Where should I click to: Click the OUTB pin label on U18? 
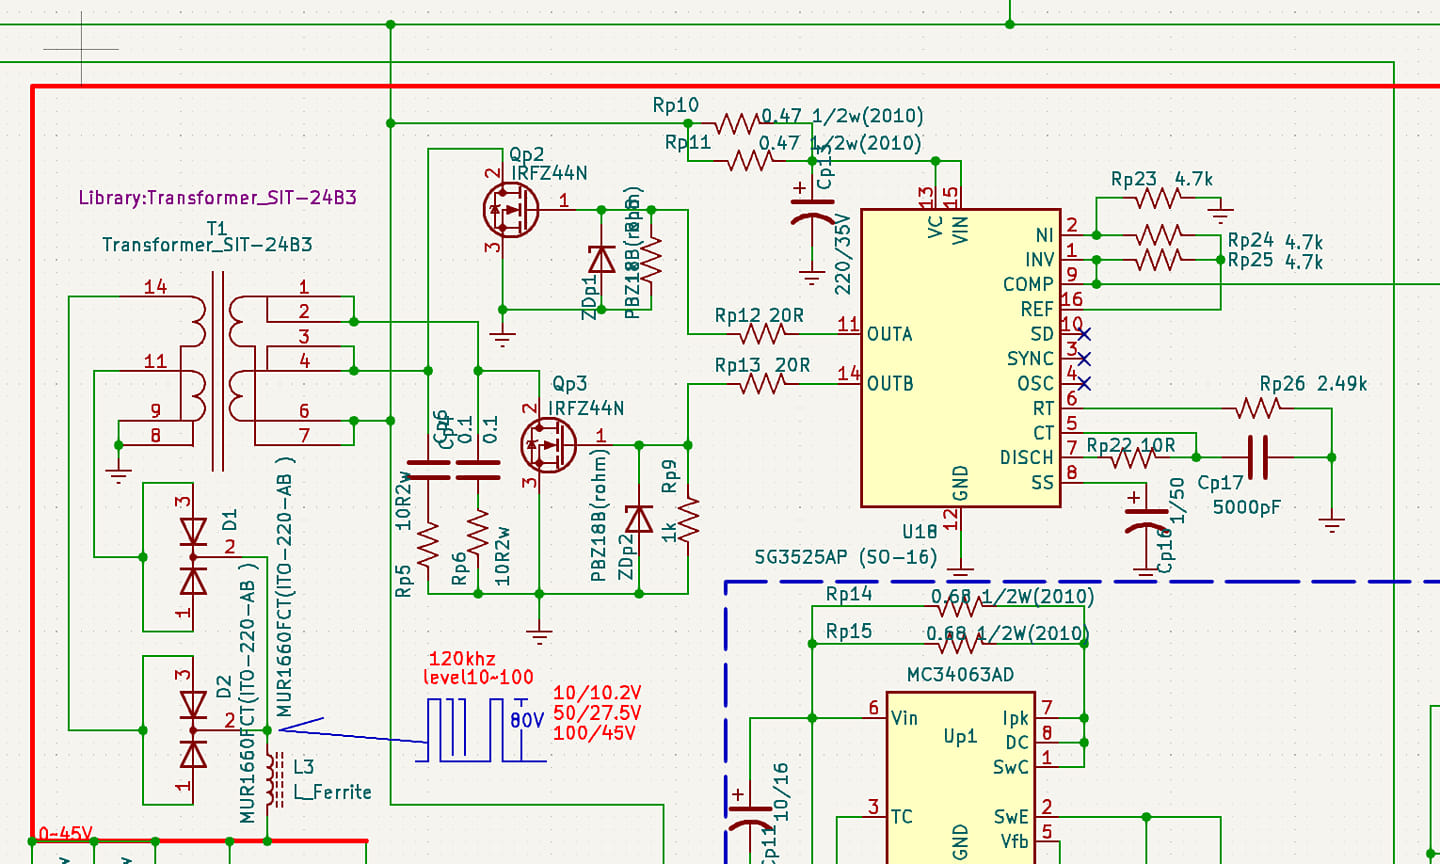[889, 383]
